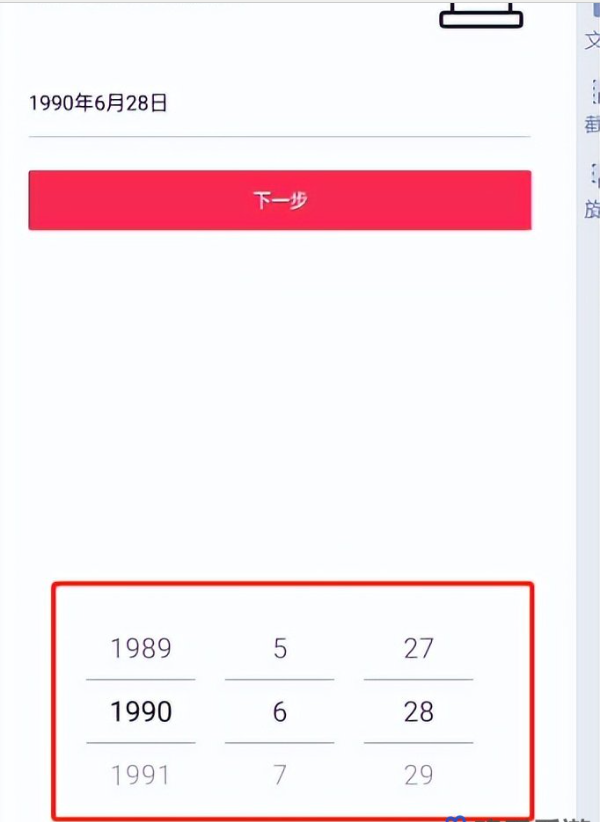The height and width of the screenshot is (822, 600).
Task: Select day 29 in the picker
Action: point(419,775)
